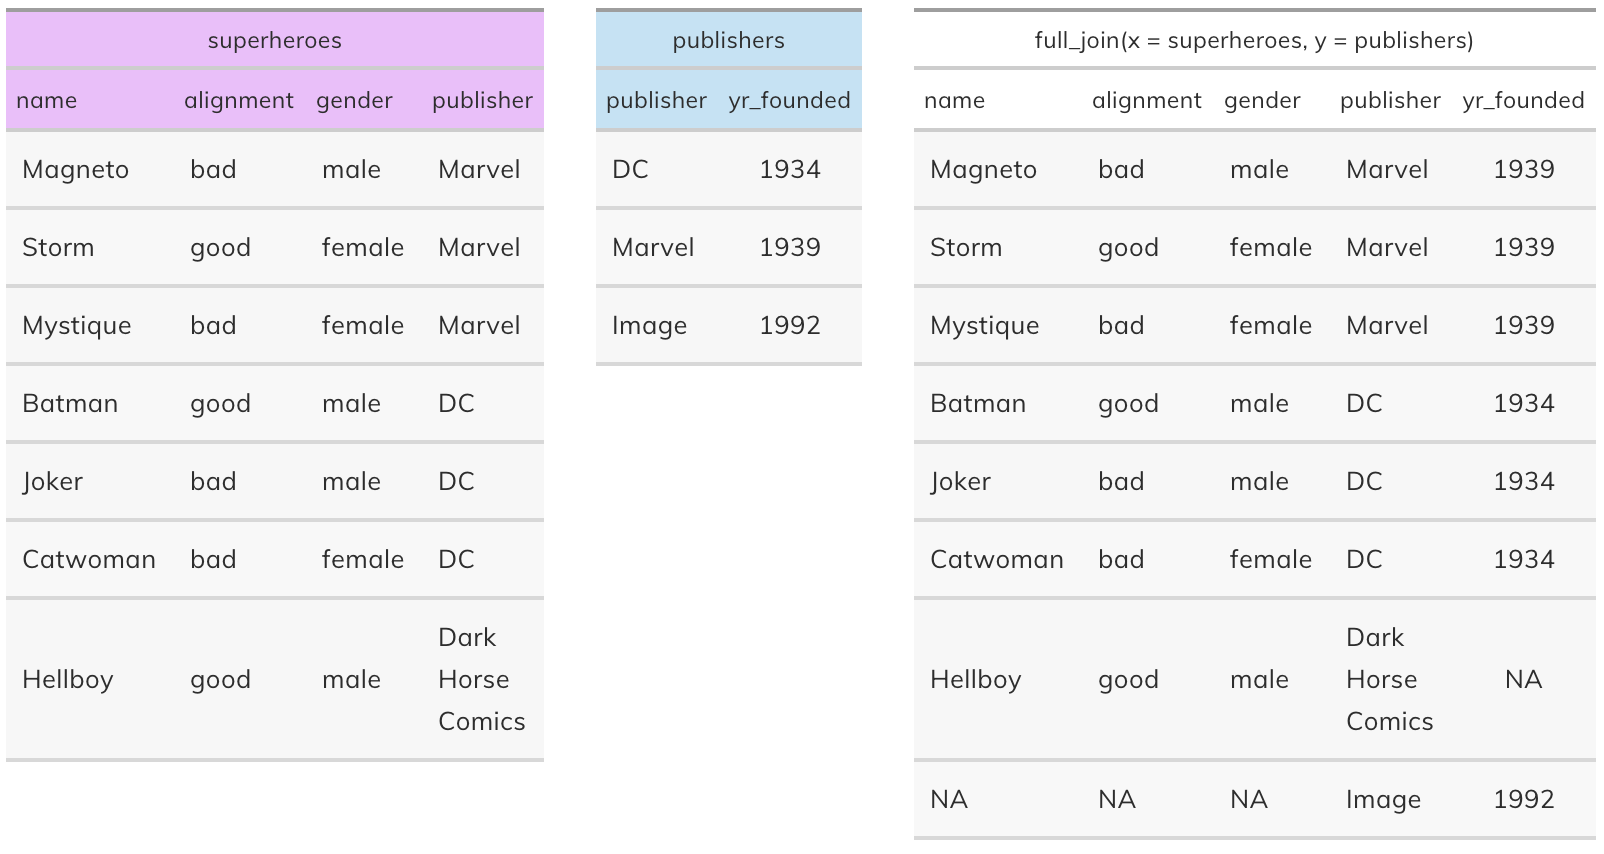Select the Joker cell in the joined table

click(x=960, y=481)
